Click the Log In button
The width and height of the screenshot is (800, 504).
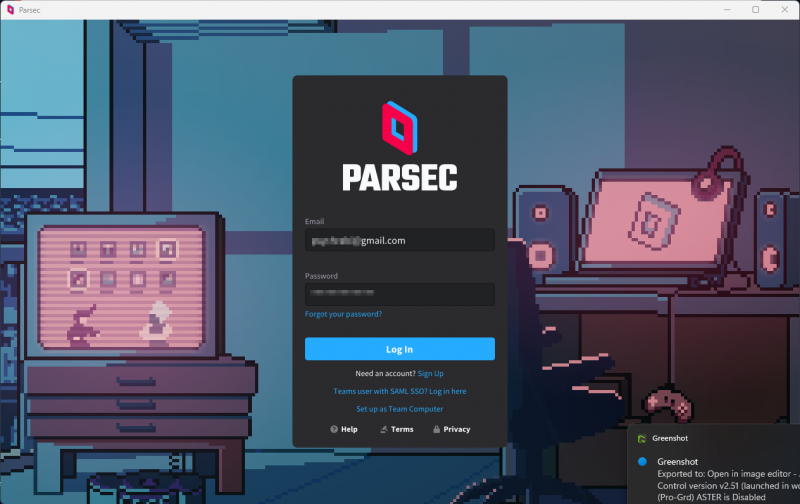click(x=399, y=349)
